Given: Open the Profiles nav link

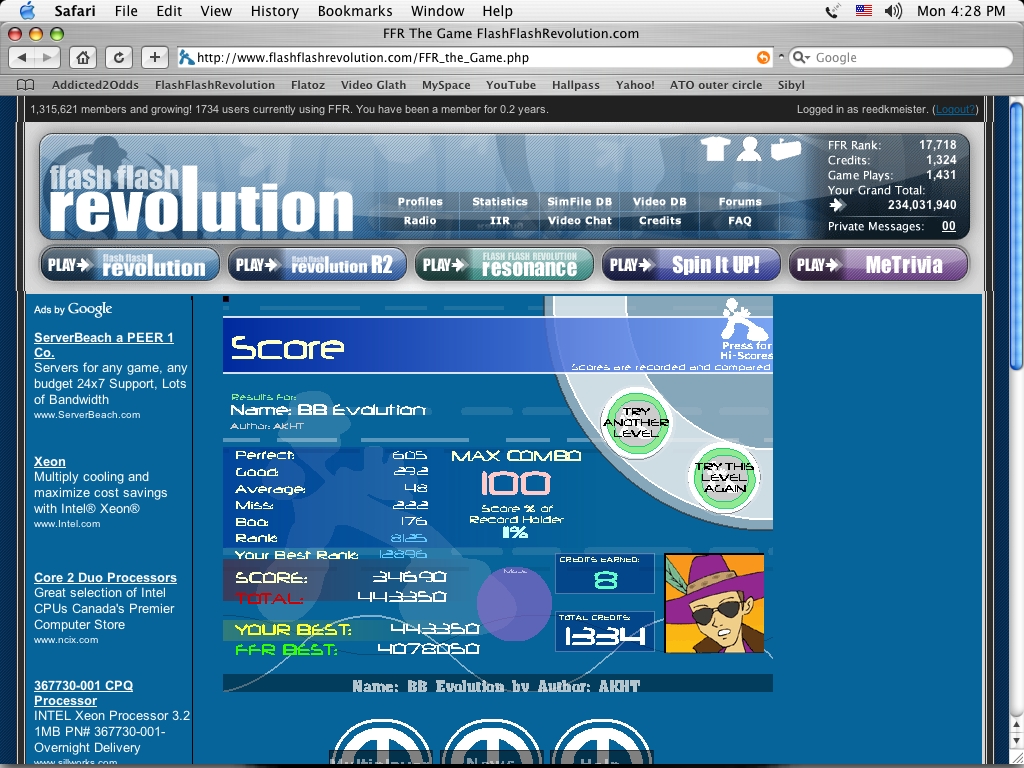Looking at the screenshot, I should tap(420, 202).
